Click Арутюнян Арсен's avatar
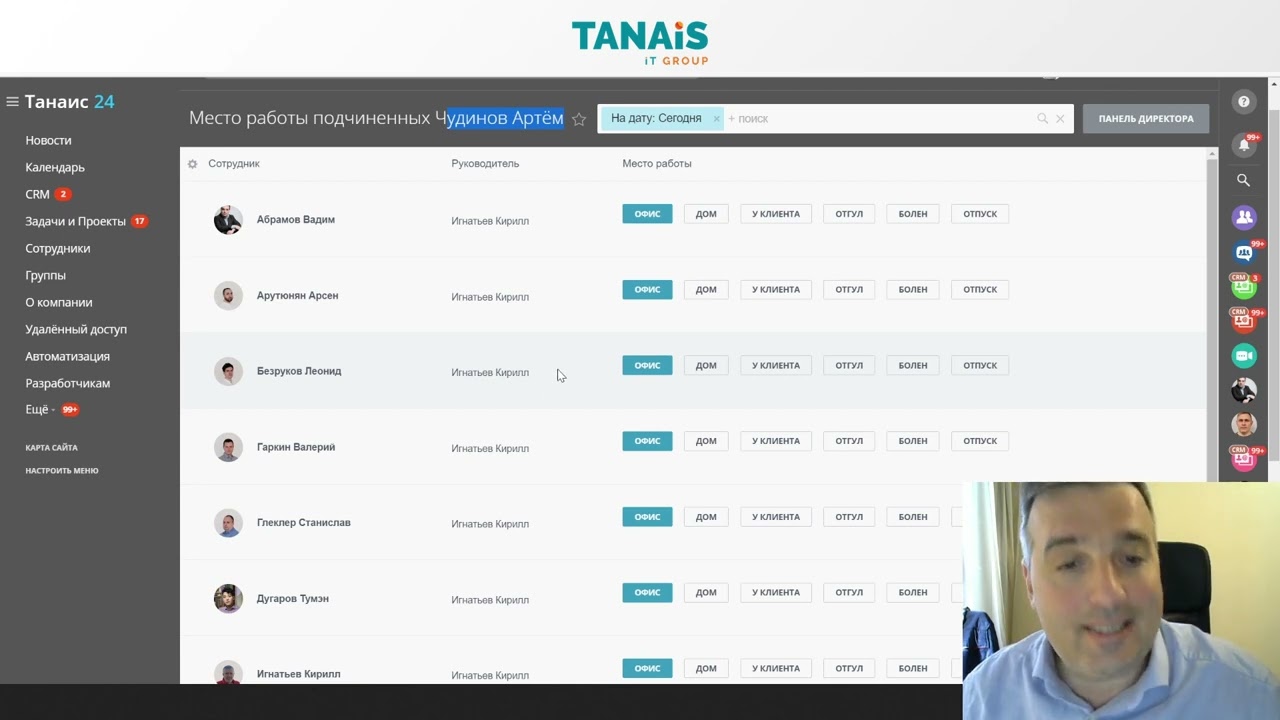 [x=228, y=296]
